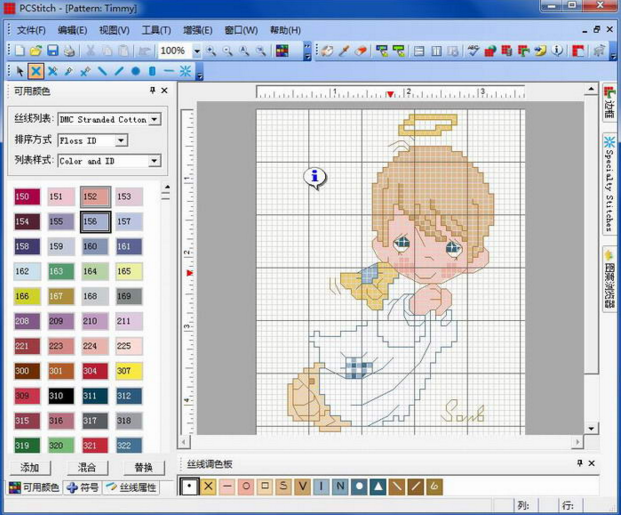Open the 排序方式 Floss ID dropdown

click(121, 140)
